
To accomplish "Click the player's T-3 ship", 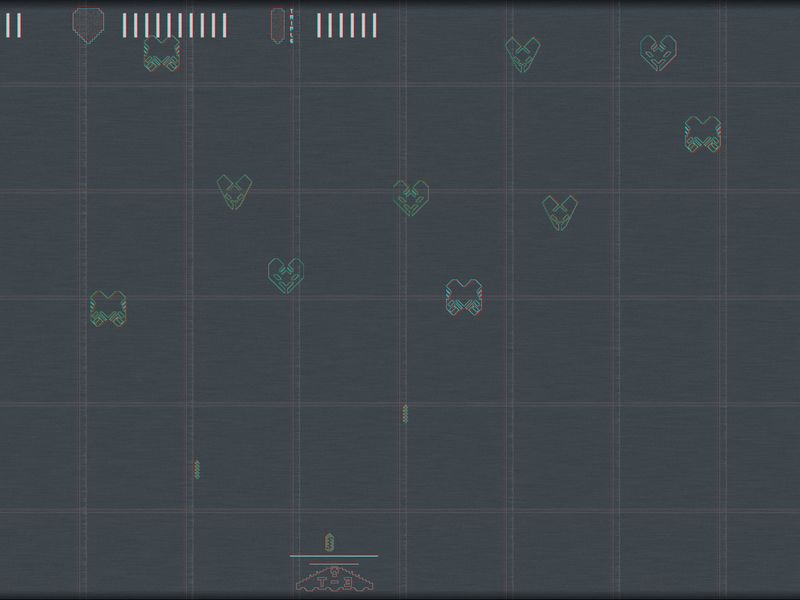I will pyautogui.click(x=334, y=579).
